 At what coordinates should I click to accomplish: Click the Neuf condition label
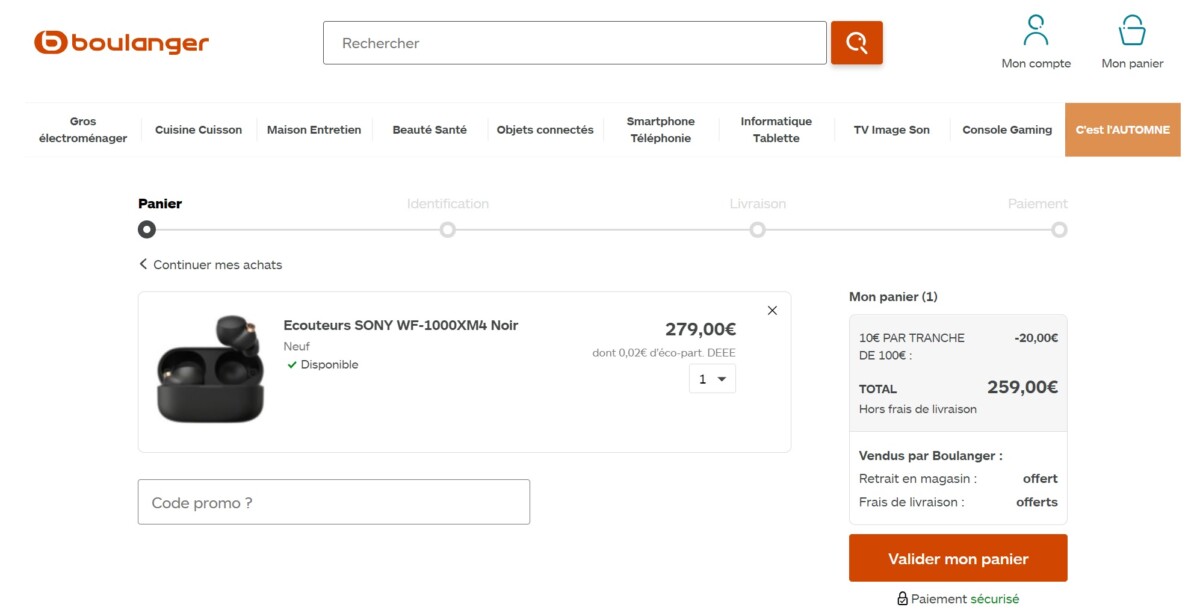point(297,347)
